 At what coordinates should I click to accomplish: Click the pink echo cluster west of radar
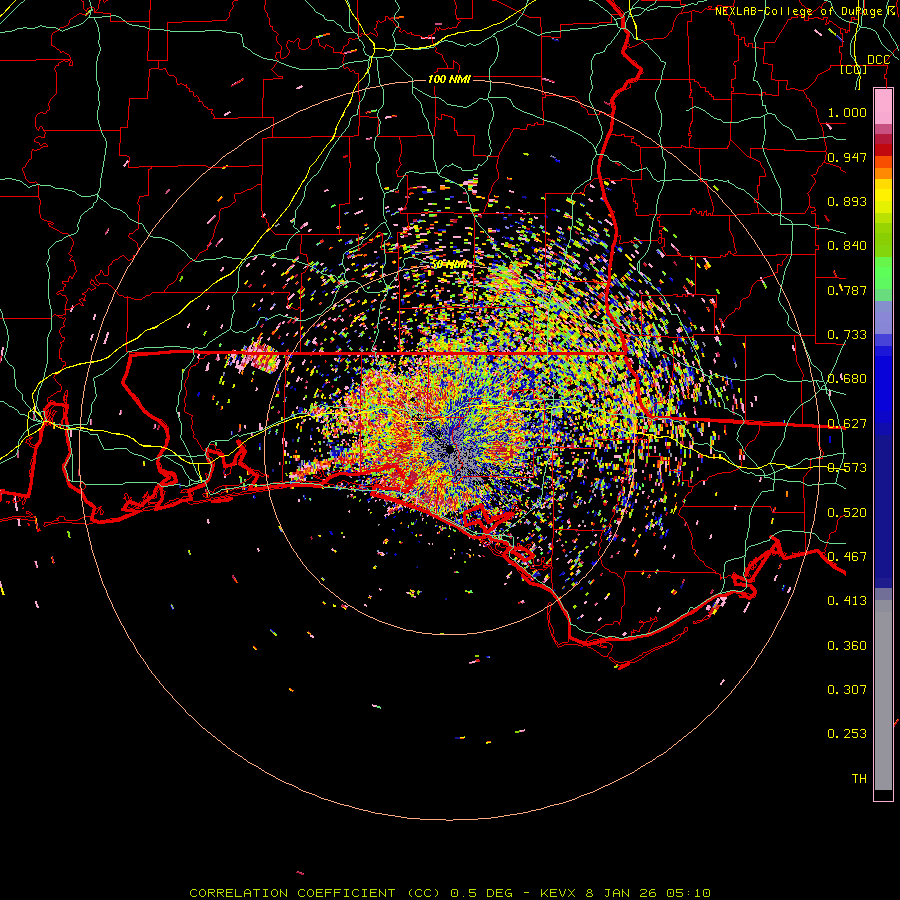pyautogui.click(x=259, y=357)
